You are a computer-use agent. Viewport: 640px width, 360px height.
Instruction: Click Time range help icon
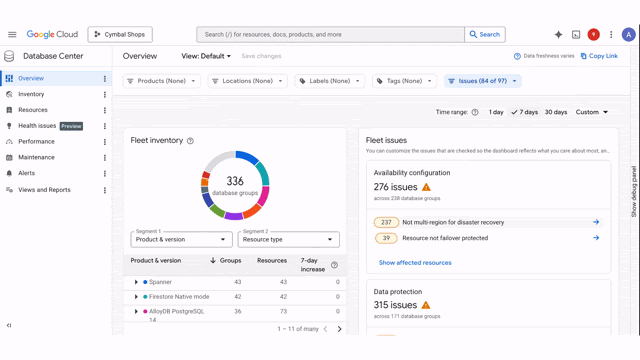click(475, 112)
